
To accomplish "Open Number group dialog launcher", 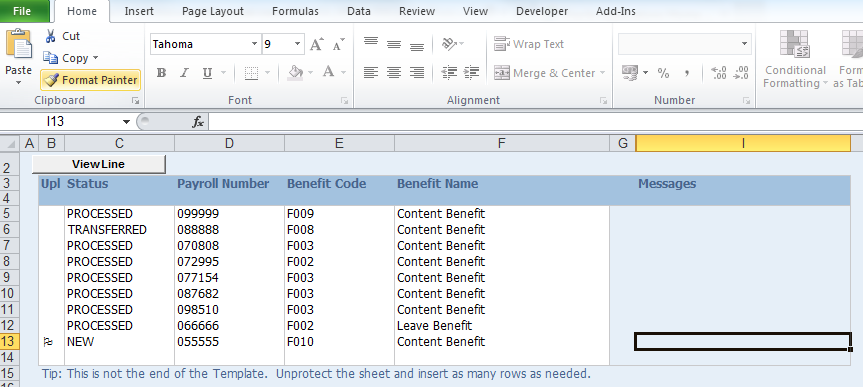I will pyautogui.click(x=746, y=101).
